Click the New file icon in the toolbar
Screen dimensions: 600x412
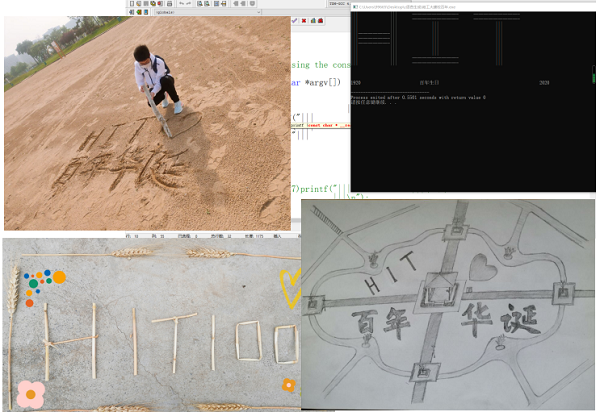click(x=132, y=3)
